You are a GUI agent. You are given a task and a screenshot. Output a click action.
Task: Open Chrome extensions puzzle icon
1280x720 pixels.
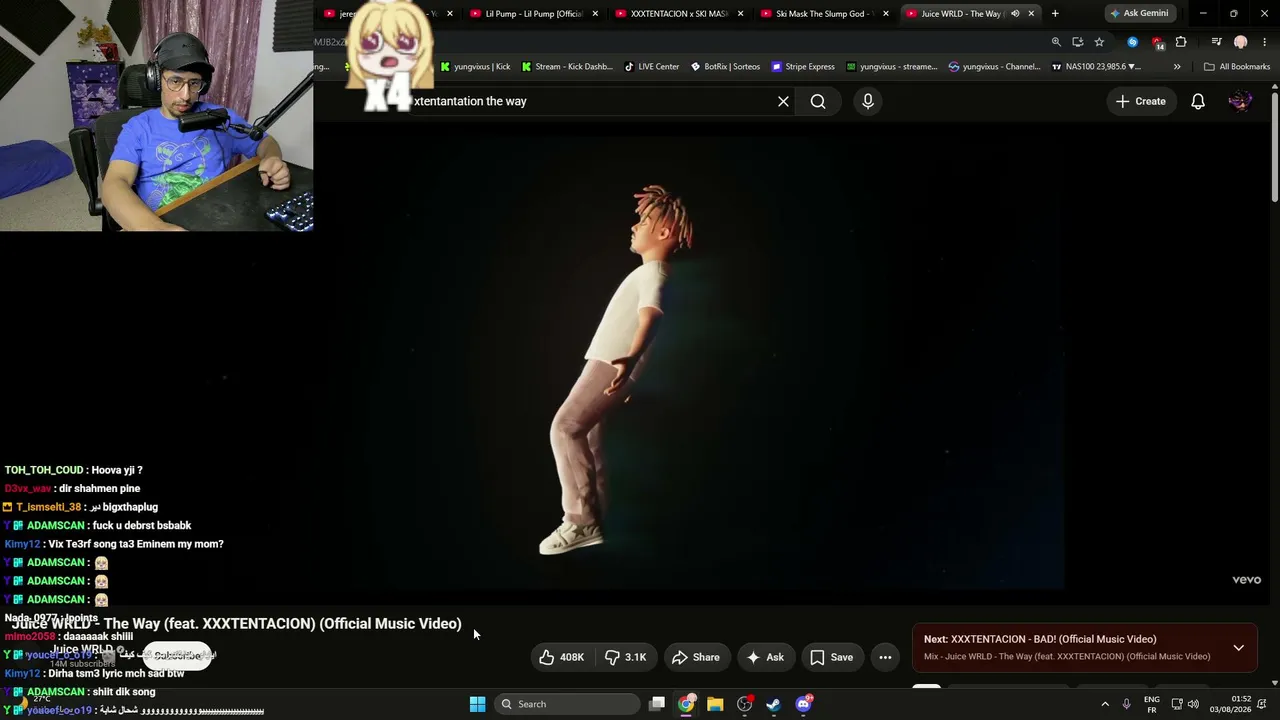1181,42
